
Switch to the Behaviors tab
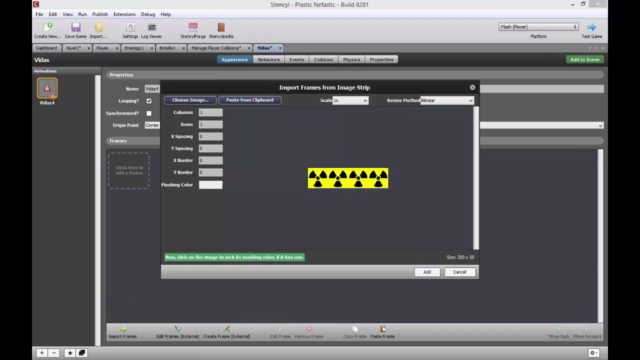(x=269, y=60)
